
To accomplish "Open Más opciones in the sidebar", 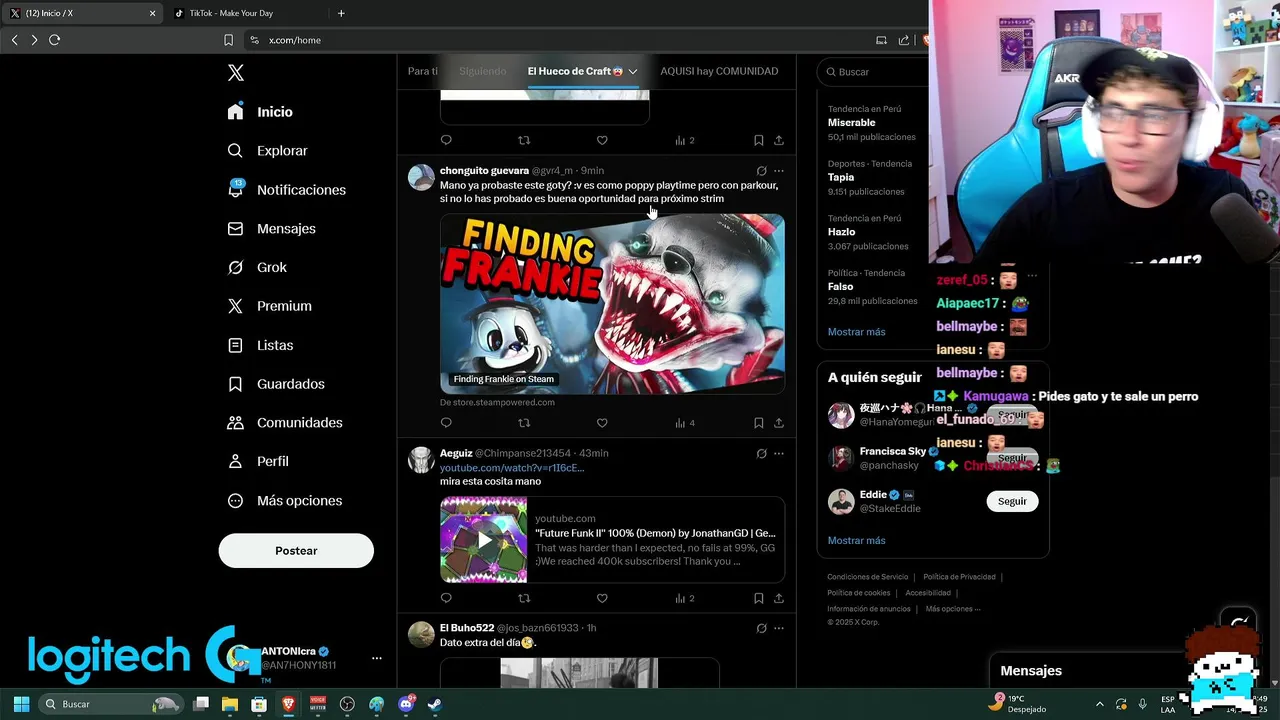I will 285,501.
